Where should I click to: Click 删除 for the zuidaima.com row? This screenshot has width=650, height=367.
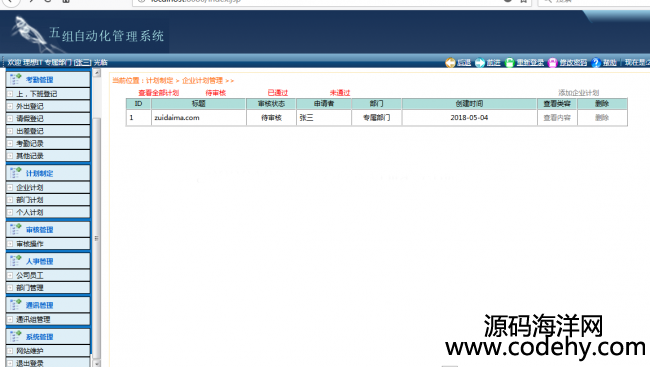coord(602,118)
